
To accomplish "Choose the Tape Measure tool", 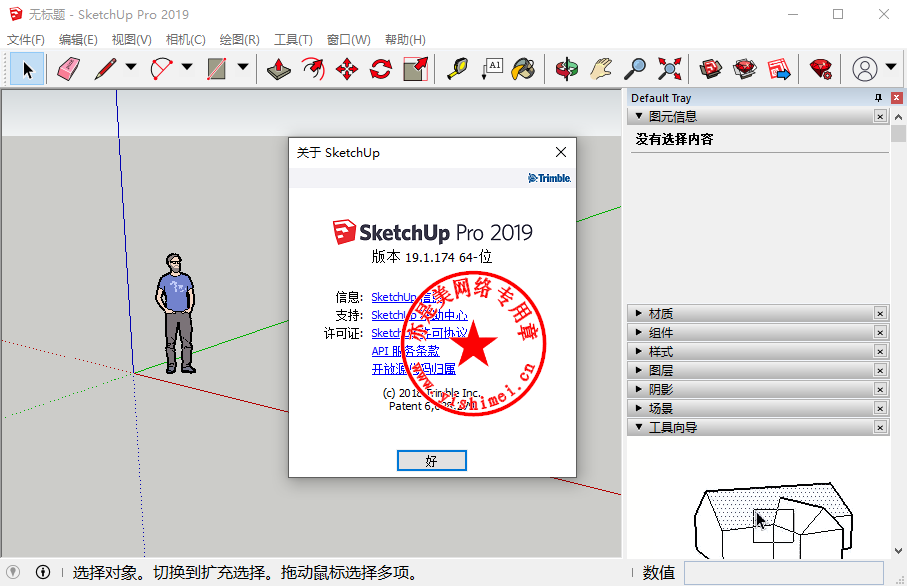I will coord(458,69).
